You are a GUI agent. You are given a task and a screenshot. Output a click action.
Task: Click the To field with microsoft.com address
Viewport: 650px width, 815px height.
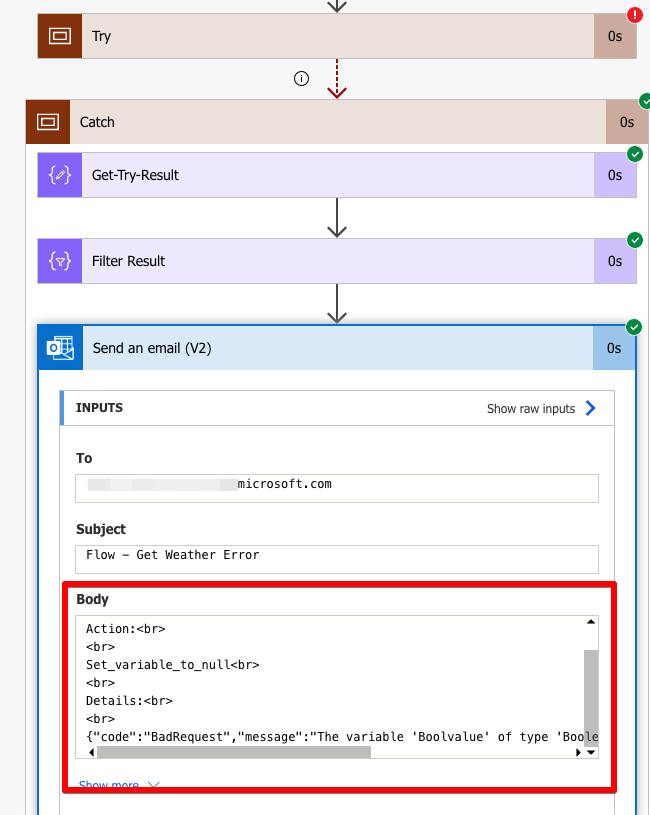click(337, 488)
